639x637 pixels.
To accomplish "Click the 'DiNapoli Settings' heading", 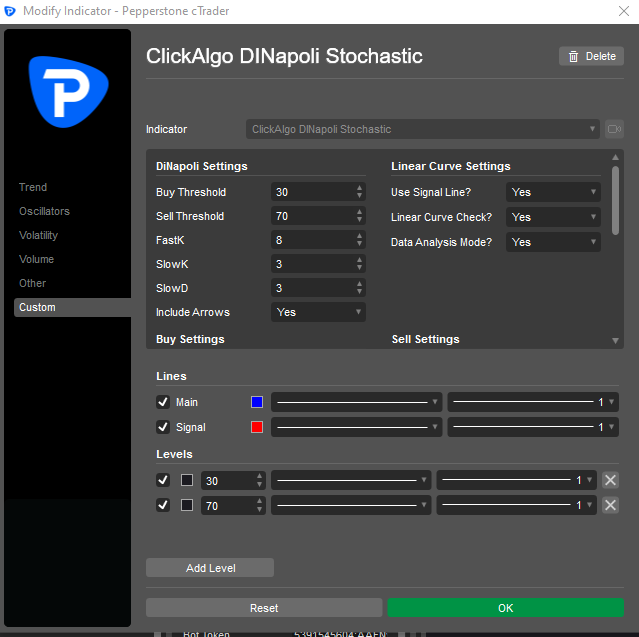I will click(202, 166).
